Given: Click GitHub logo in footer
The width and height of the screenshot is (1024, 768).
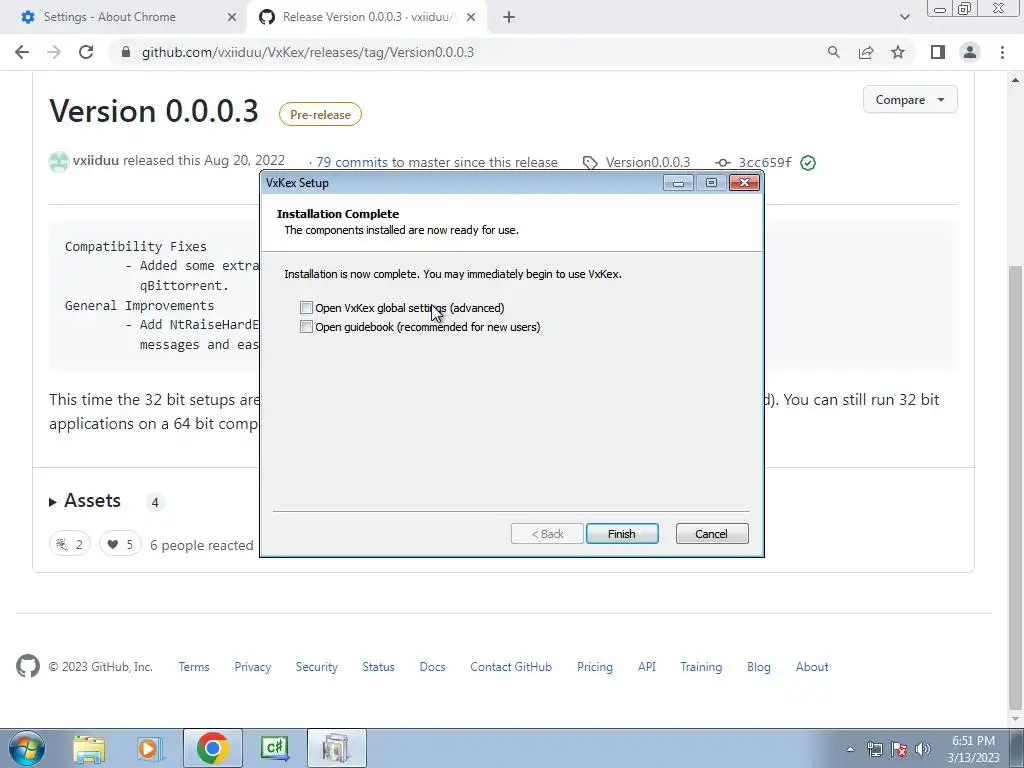Looking at the screenshot, I should [x=28, y=666].
